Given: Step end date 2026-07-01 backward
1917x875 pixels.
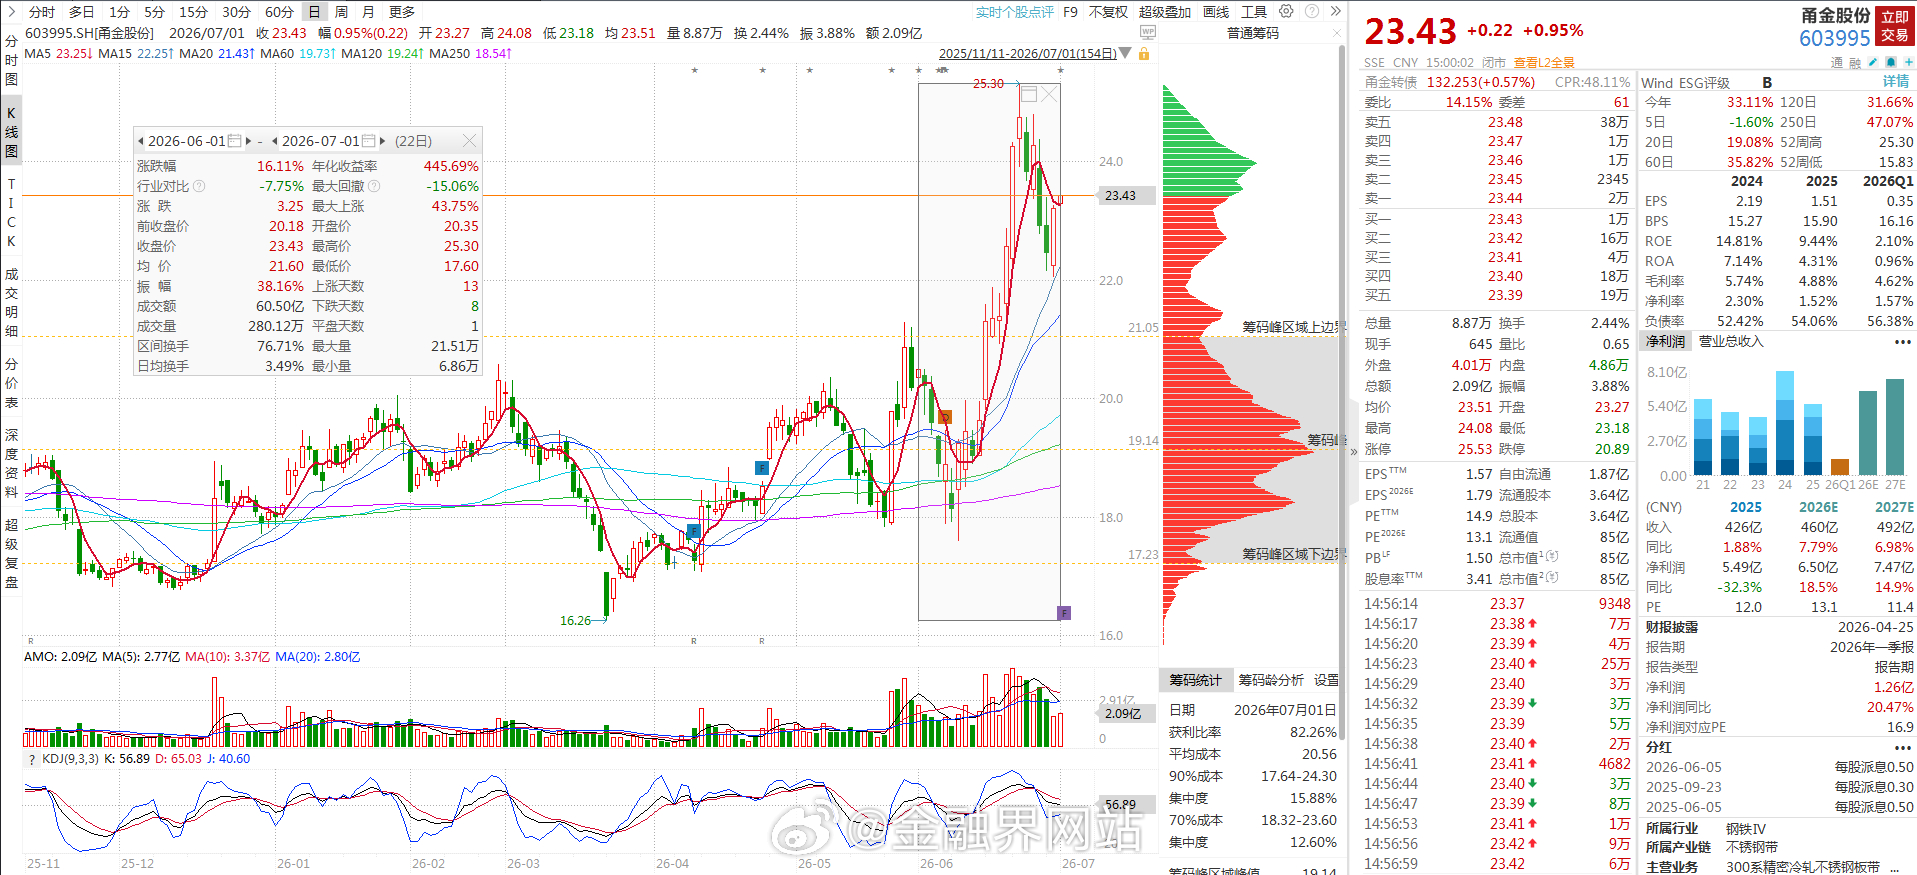Looking at the screenshot, I should point(275,141).
